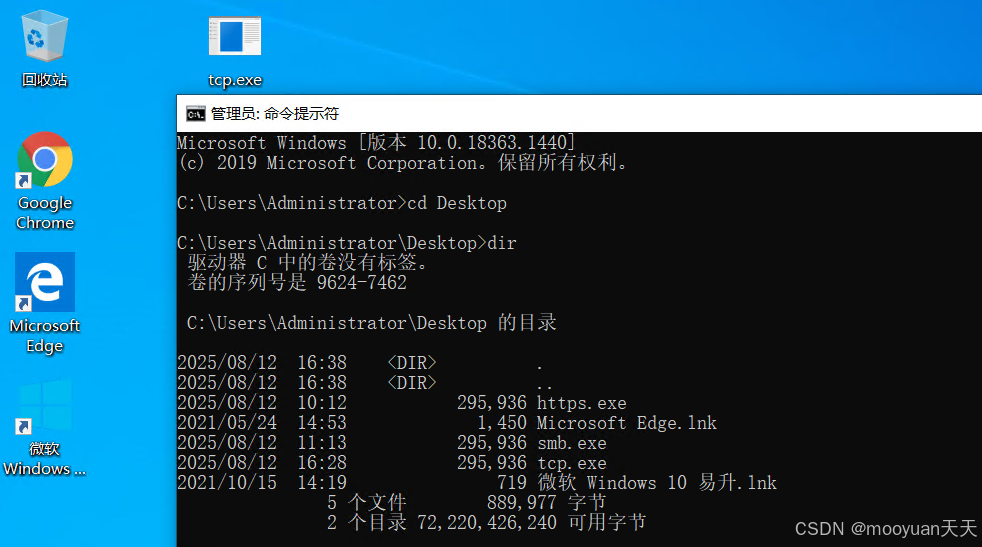
Task: Open the Command Prompt title bar system icon
Action: click(195, 113)
